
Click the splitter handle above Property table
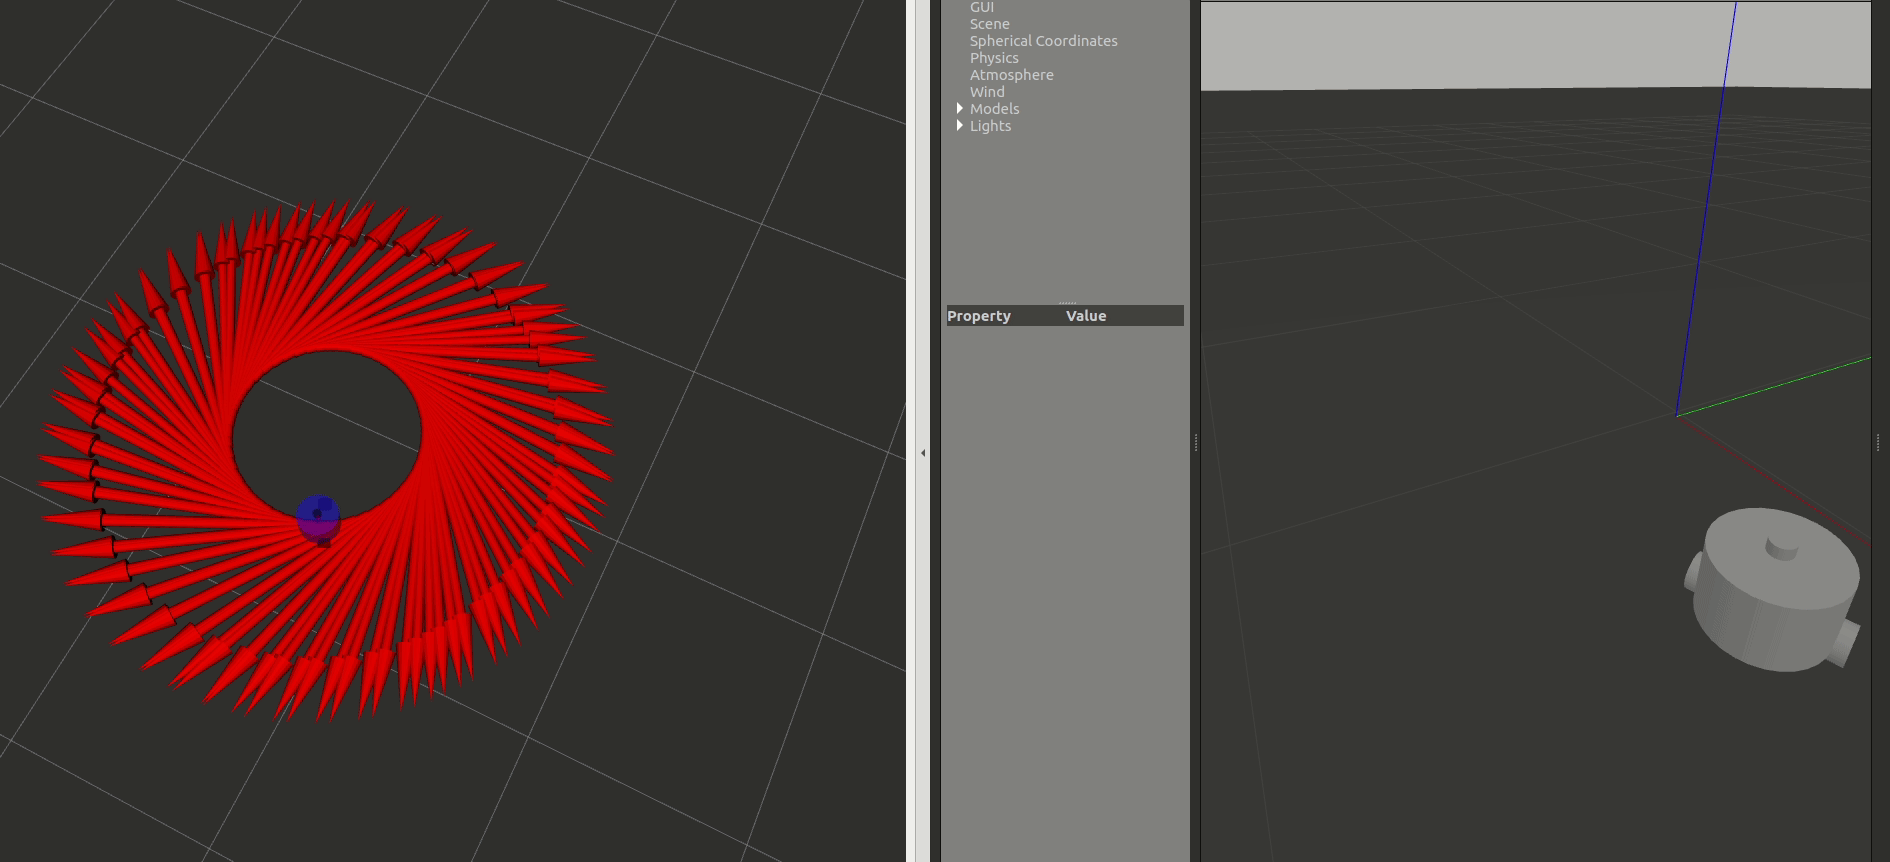[x=1067, y=302]
